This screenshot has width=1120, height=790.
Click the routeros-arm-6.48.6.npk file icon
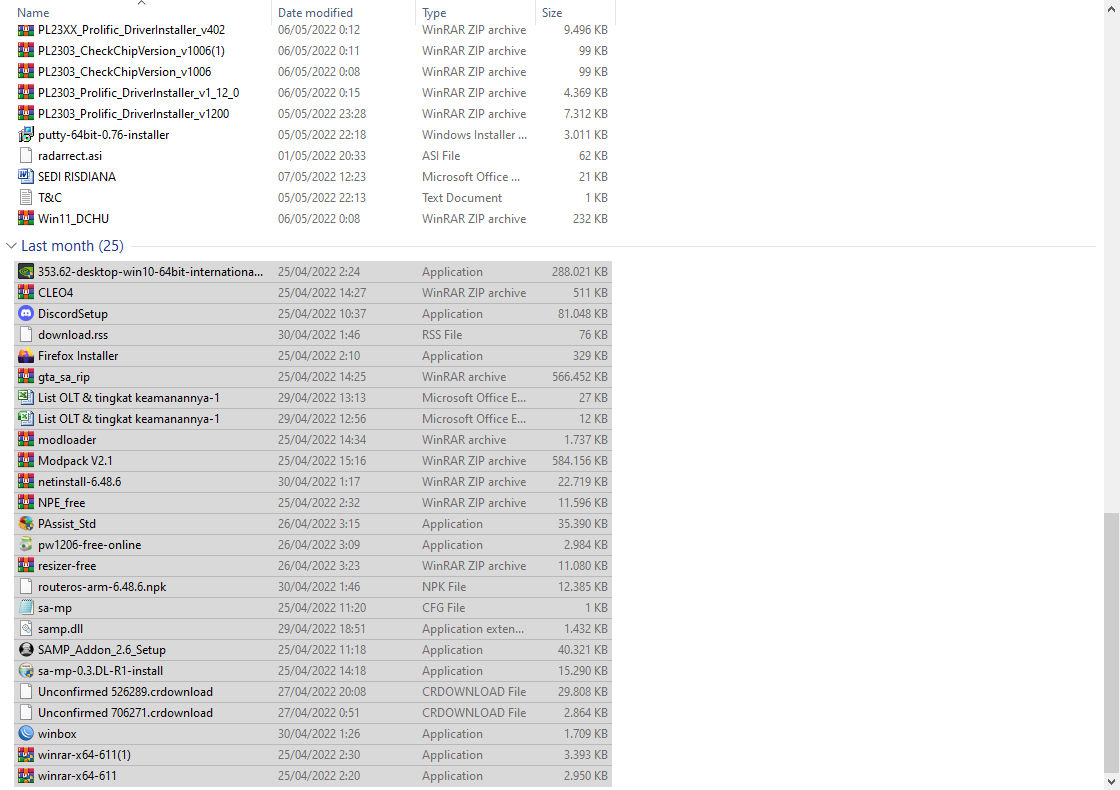pos(26,587)
